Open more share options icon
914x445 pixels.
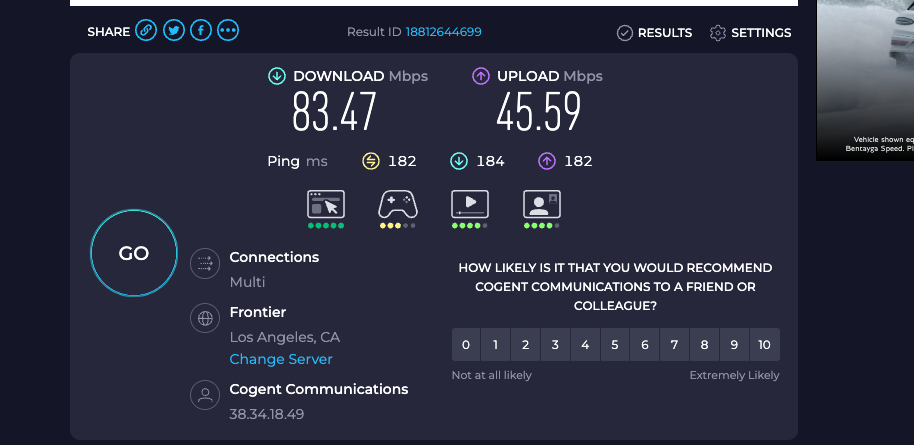click(x=228, y=32)
